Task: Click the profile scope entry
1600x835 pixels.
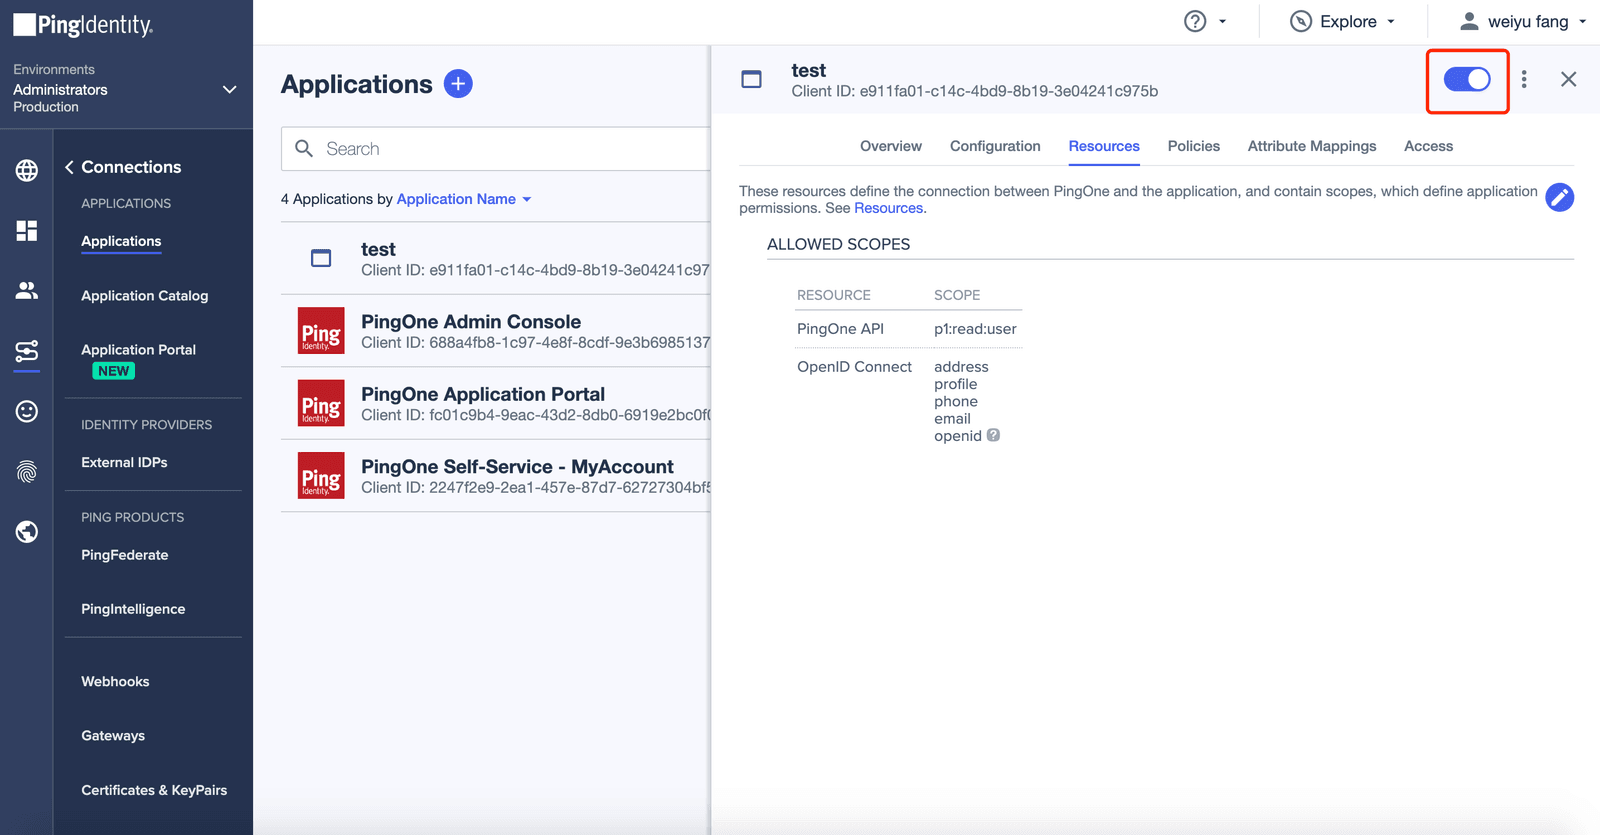Action: tap(955, 385)
